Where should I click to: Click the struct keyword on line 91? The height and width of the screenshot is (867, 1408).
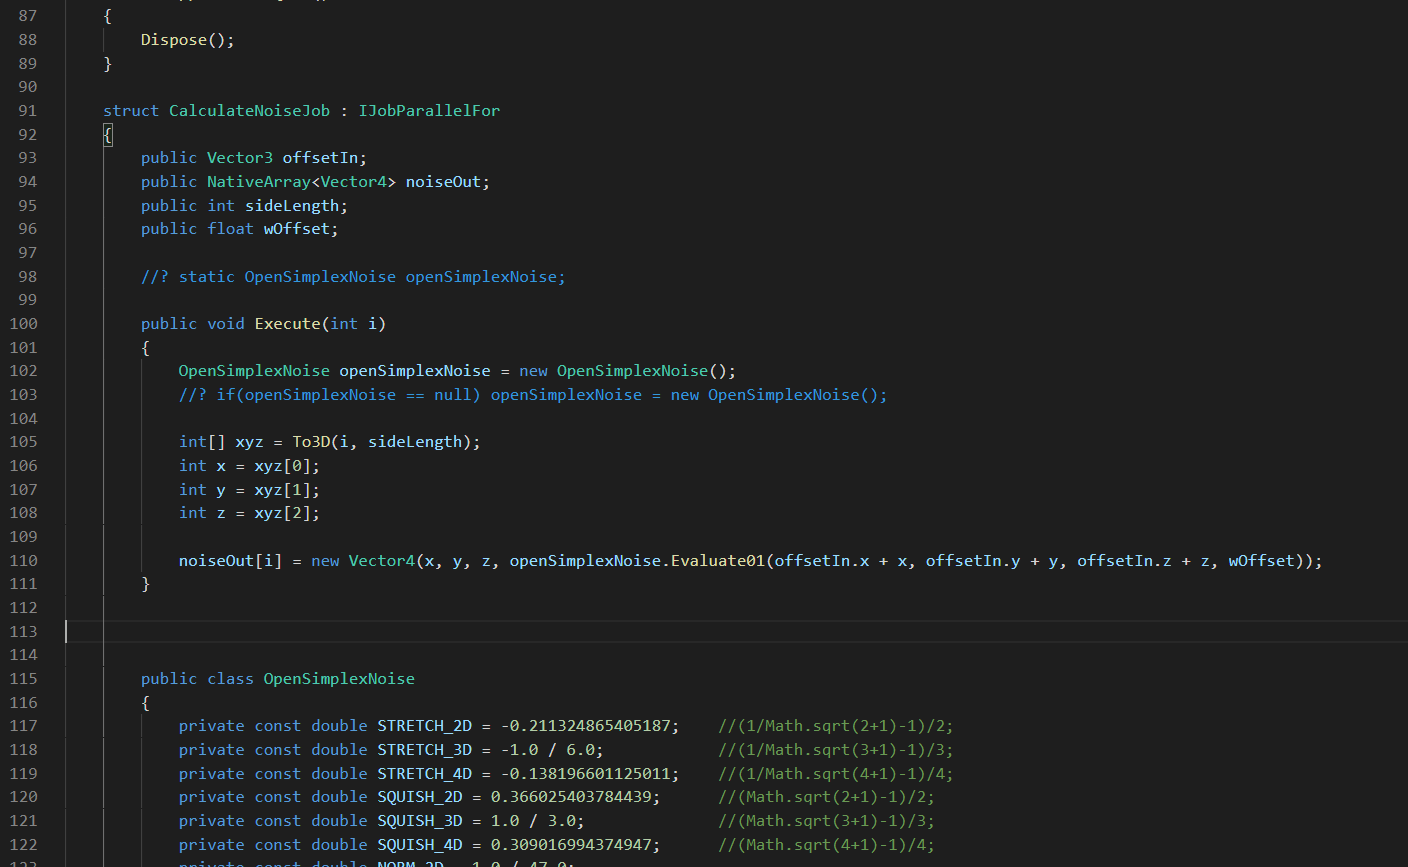coord(131,111)
